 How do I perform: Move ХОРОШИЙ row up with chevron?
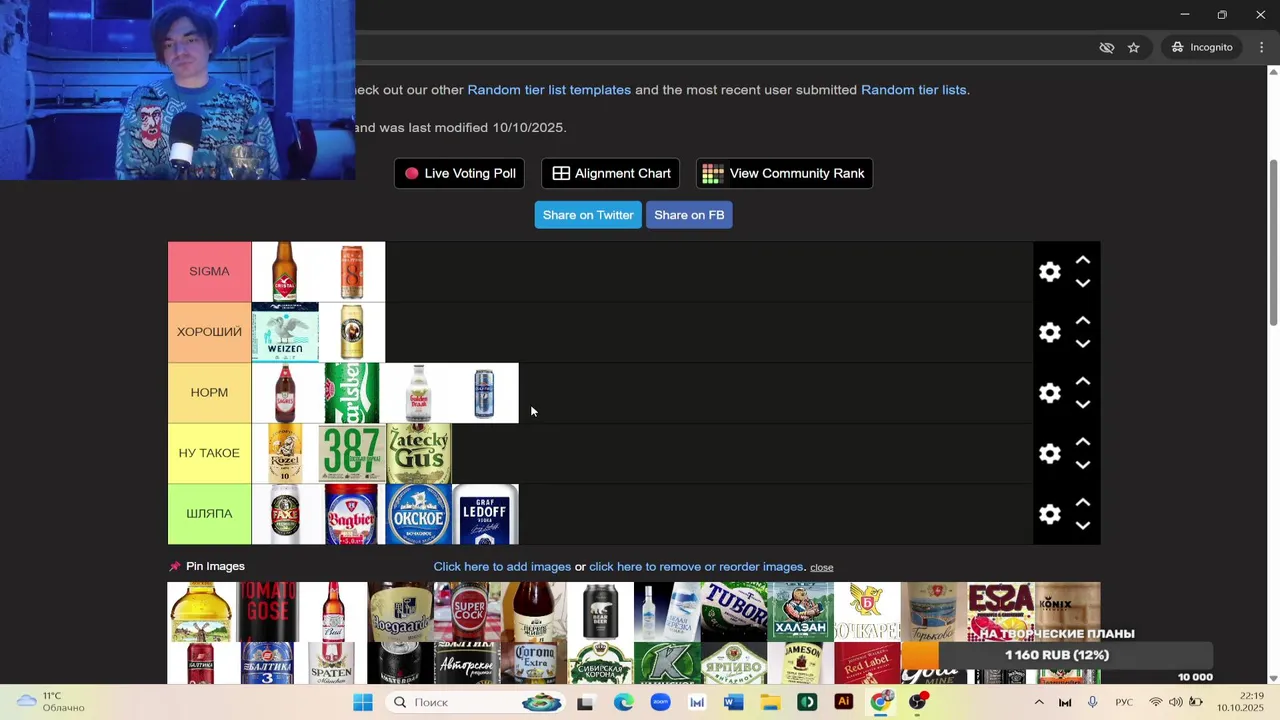click(x=1082, y=321)
